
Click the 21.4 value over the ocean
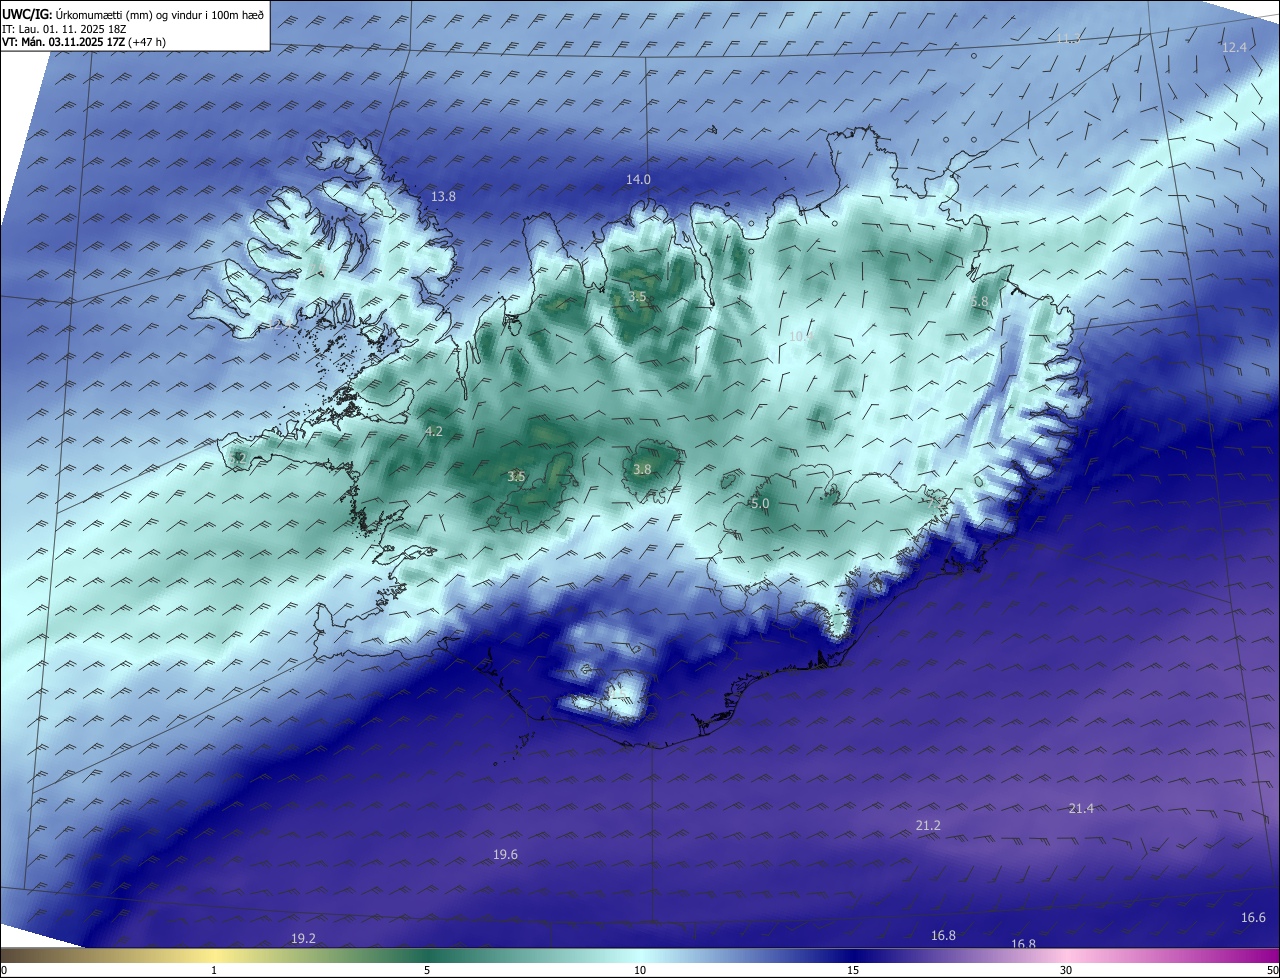coord(1081,809)
